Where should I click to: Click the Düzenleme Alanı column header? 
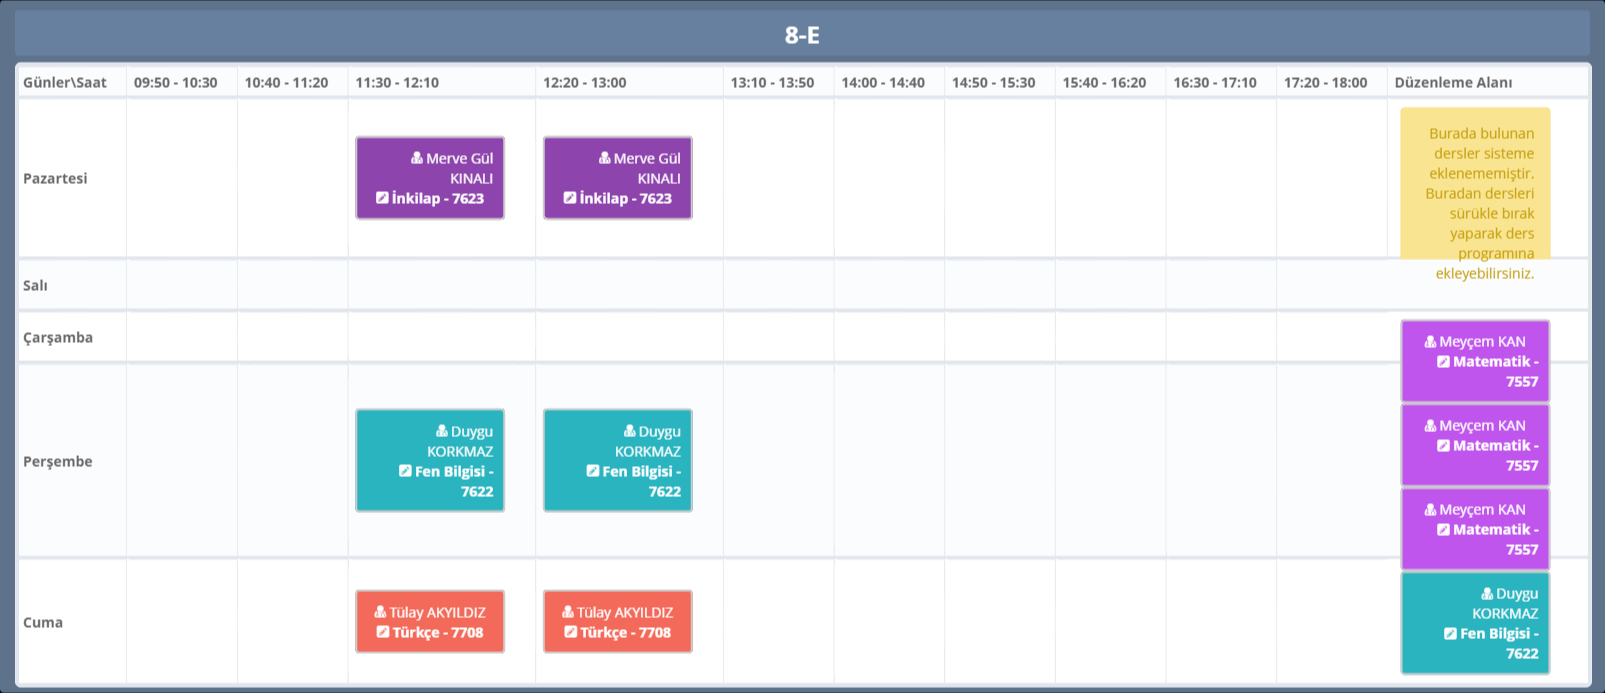1453,82
